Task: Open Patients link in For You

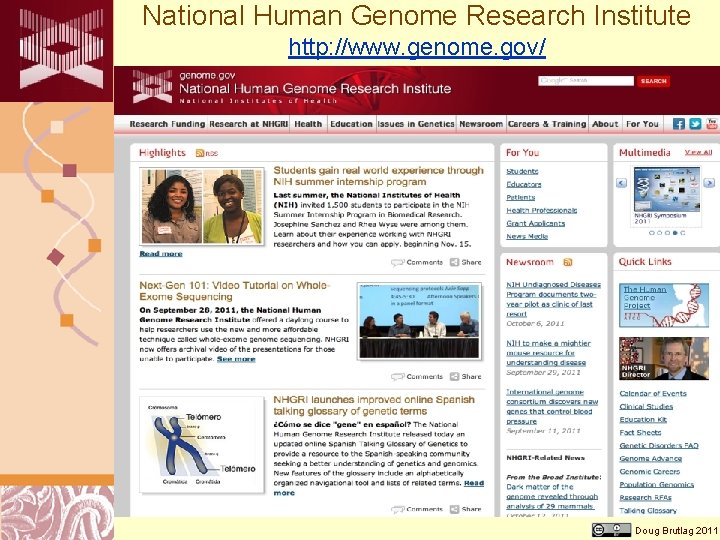Action: pos(520,197)
